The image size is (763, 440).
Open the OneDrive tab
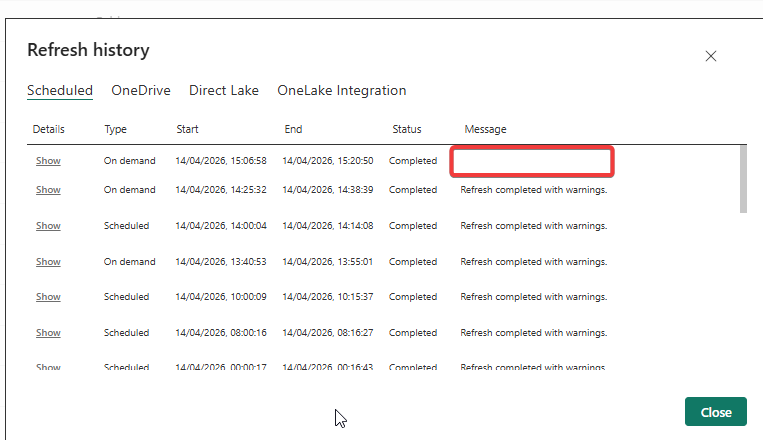pyautogui.click(x=141, y=91)
